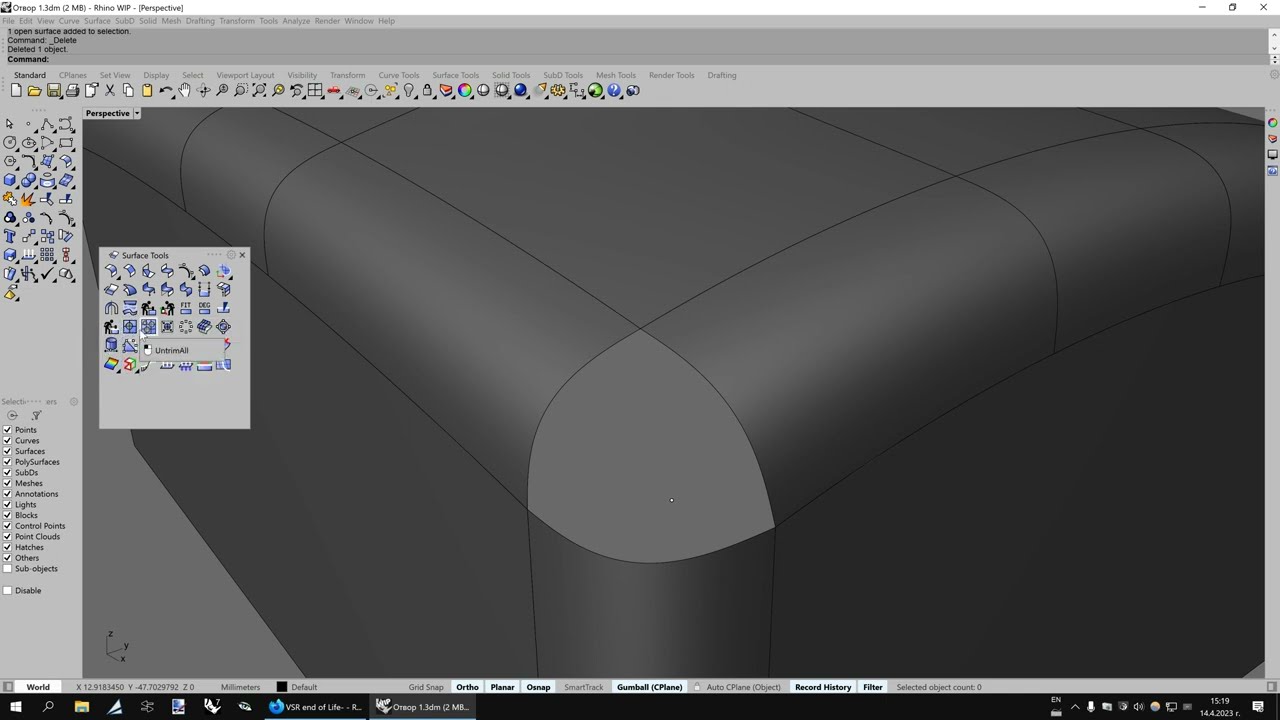Open the Four Viewports layout icon
This screenshot has width=1280, height=720.
click(x=315, y=91)
